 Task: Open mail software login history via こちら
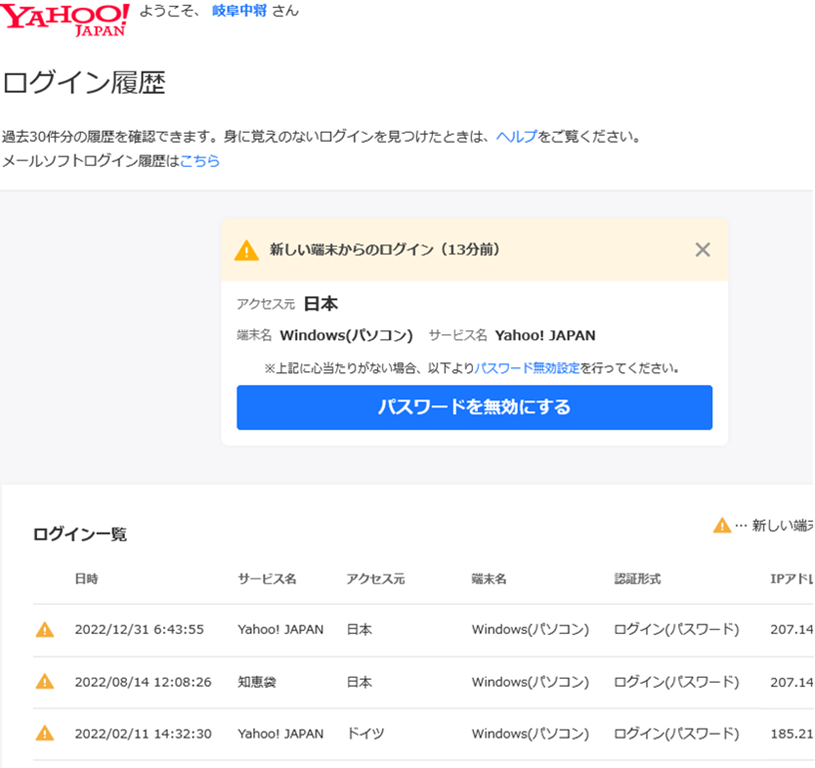200,161
